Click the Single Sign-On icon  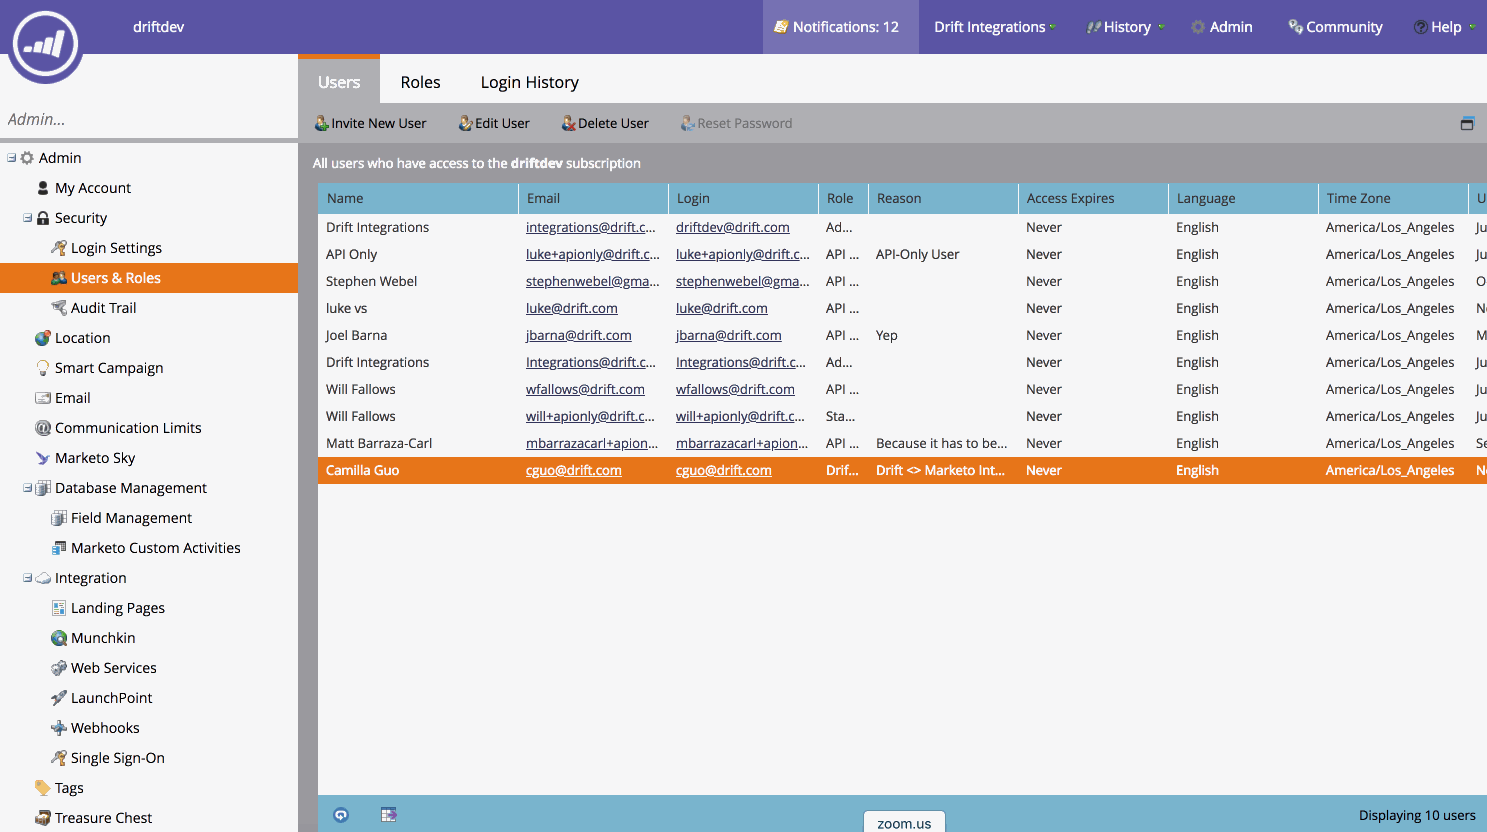59,758
